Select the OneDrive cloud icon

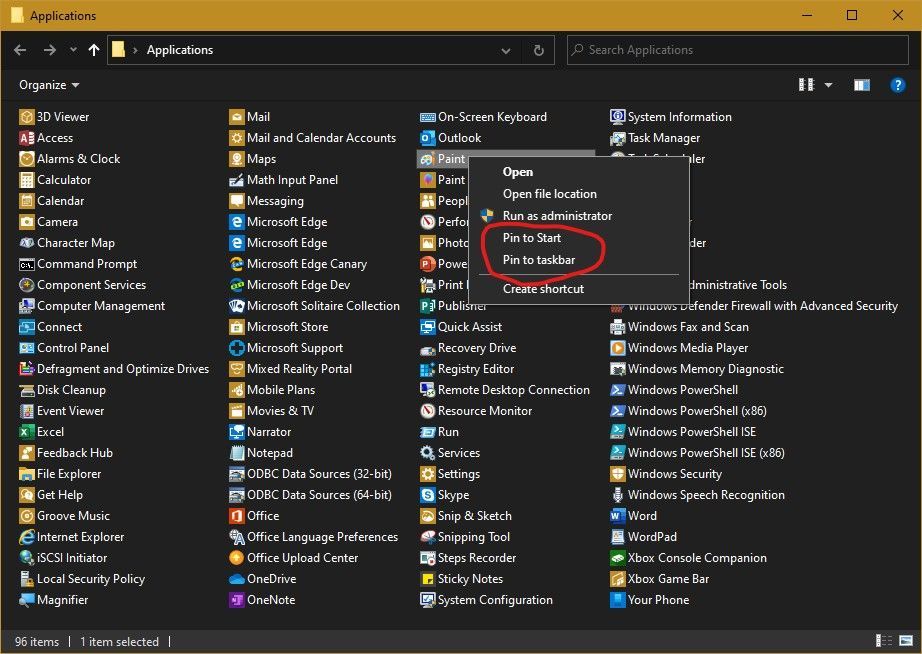[236, 579]
